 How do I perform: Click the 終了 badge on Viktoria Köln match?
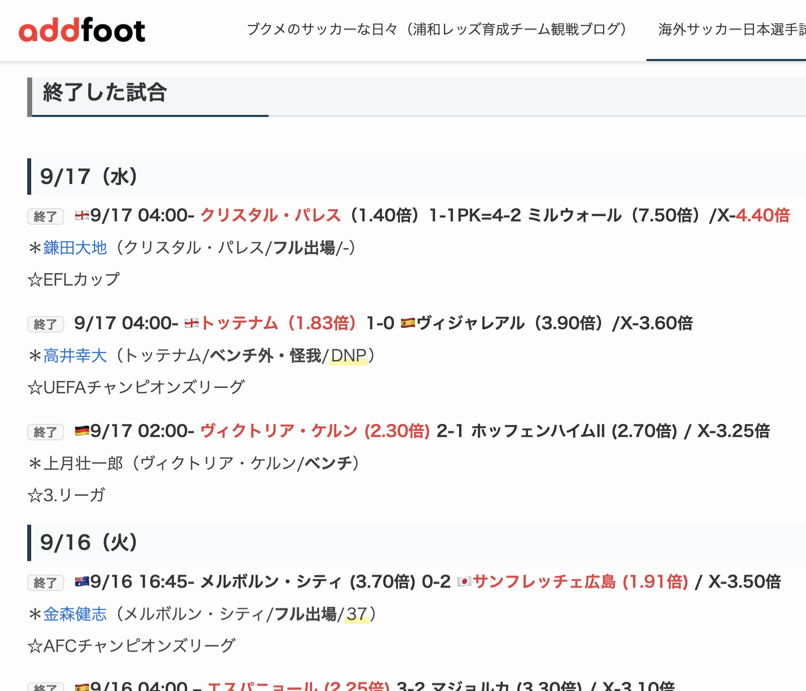(x=45, y=432)
